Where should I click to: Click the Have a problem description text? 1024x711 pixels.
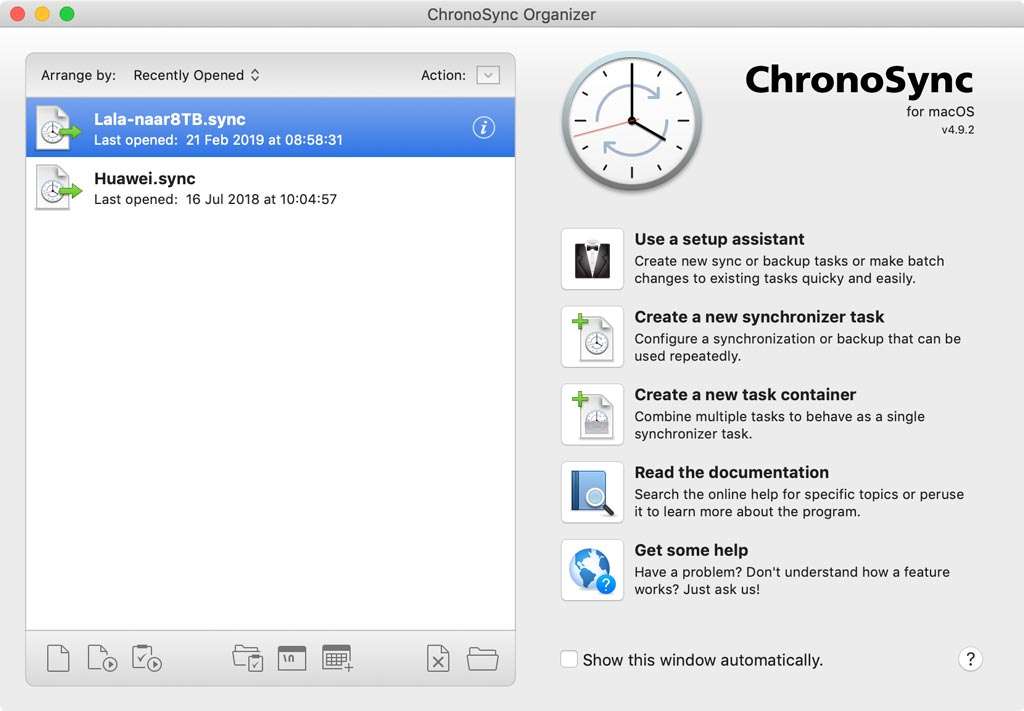click(792, 580)
